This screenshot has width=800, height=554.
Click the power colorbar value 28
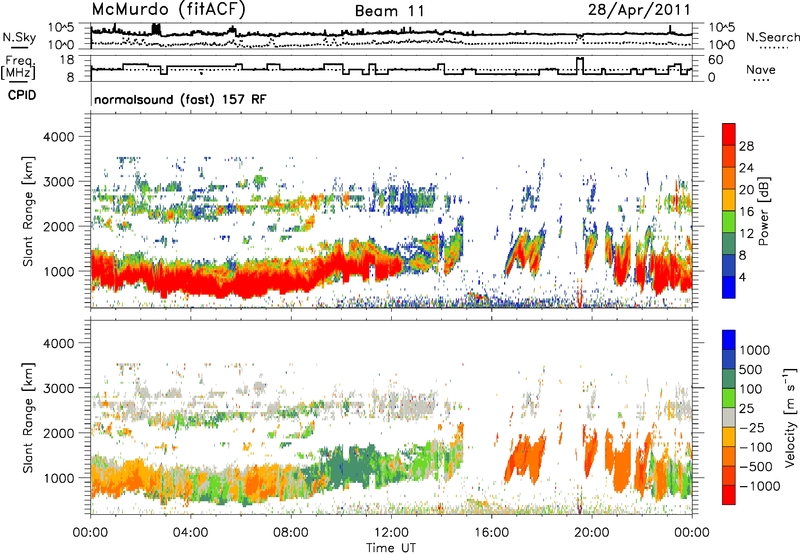tap(746, 146)
